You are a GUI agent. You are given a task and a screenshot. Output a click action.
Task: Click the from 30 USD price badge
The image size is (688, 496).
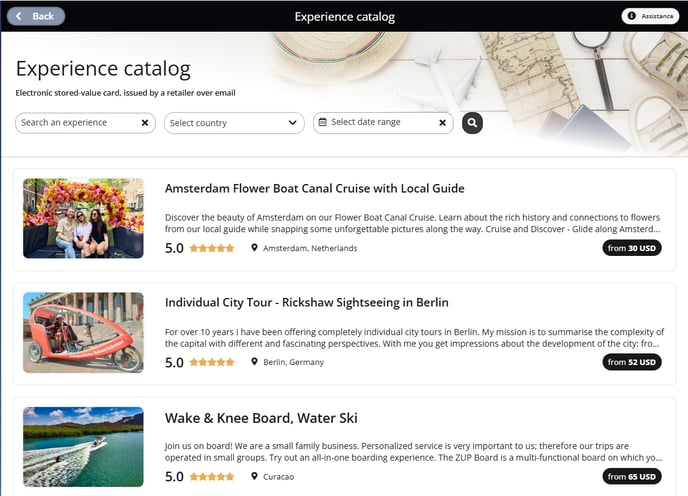coord(631,248)
